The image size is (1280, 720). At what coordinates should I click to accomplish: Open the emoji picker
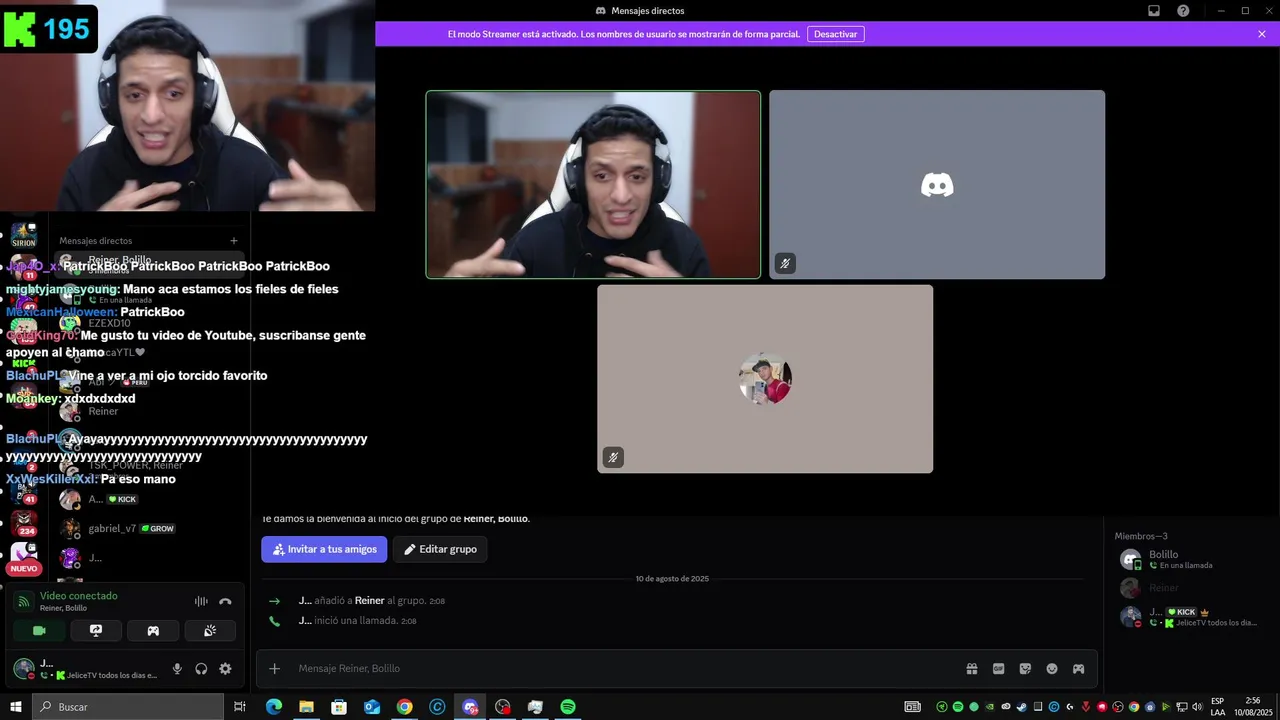pos(1052,668)
